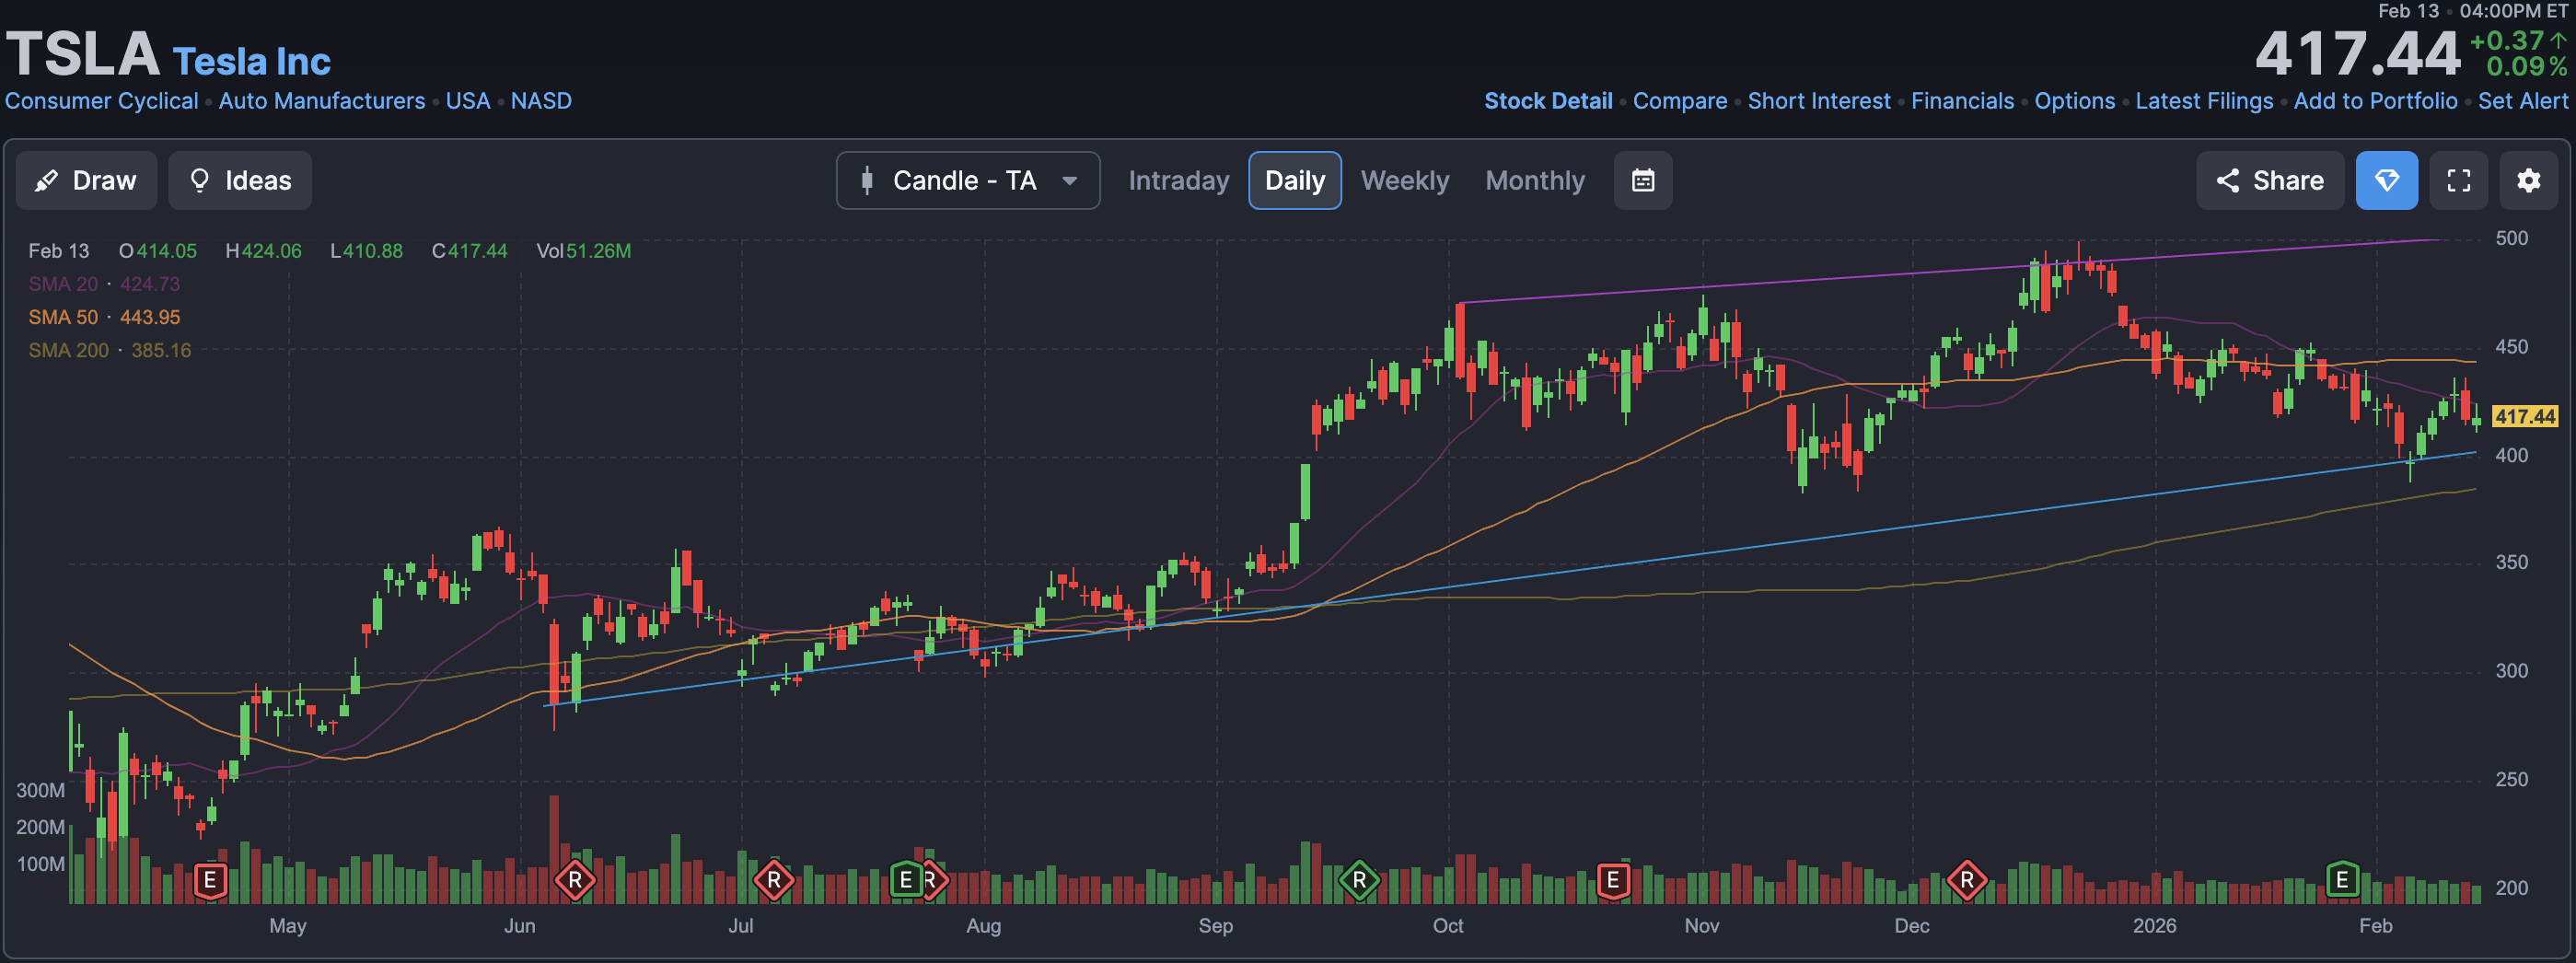The width and height of the screenshot is (2576, 963).
Task: Enter fullscreen chart mode
Action: click(x=2459, y=181)
